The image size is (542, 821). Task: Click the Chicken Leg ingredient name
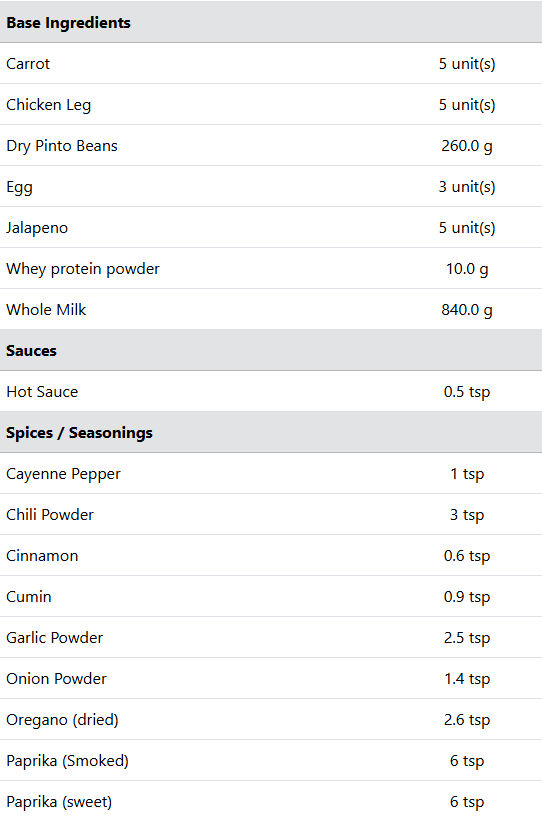pyautogui.click(x=49, y=105)
